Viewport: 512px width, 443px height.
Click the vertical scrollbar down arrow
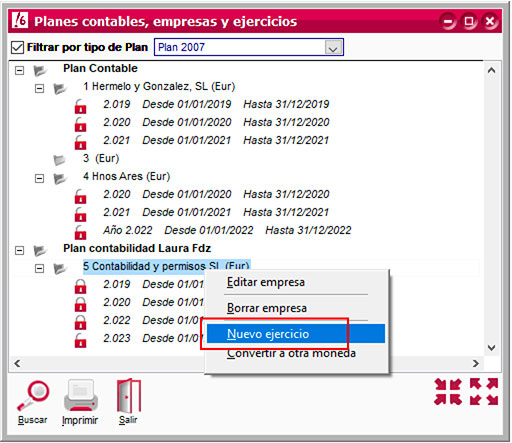coord(492,348)
